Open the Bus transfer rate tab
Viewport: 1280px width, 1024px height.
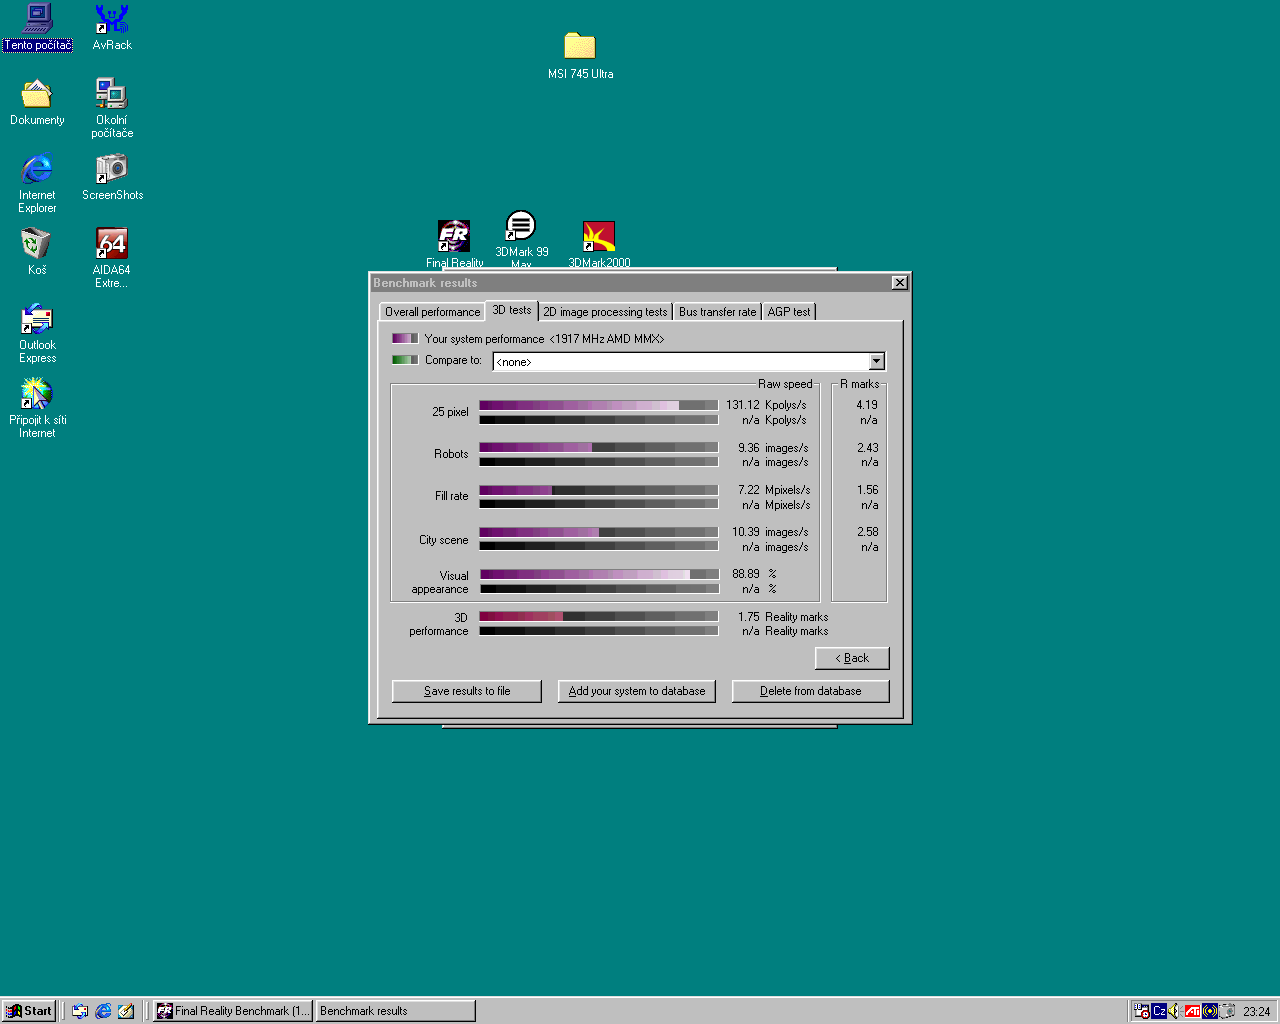coord(717,312)
